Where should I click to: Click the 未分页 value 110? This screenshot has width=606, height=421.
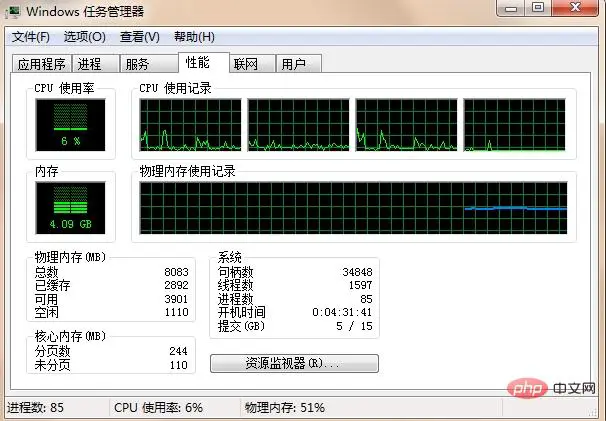click(179, 365)
